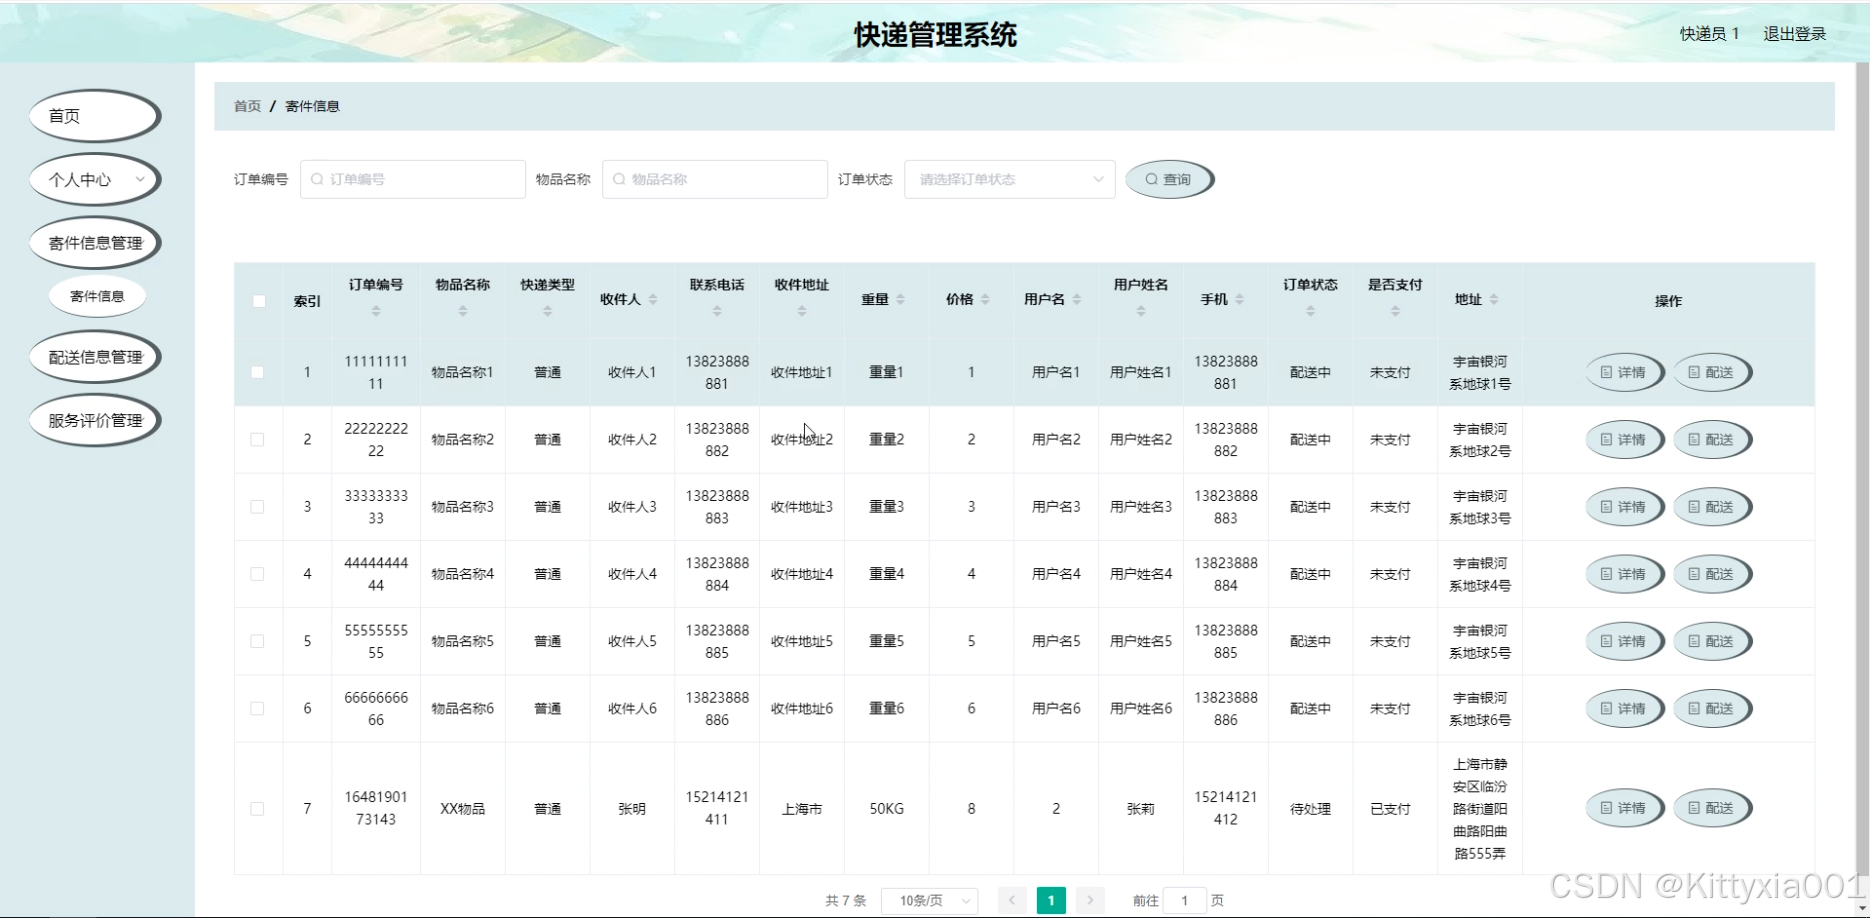Viewport: 1870px width, 918px height.
Task: Go to next page arrow in pagination
Action: click(1090, 901)
